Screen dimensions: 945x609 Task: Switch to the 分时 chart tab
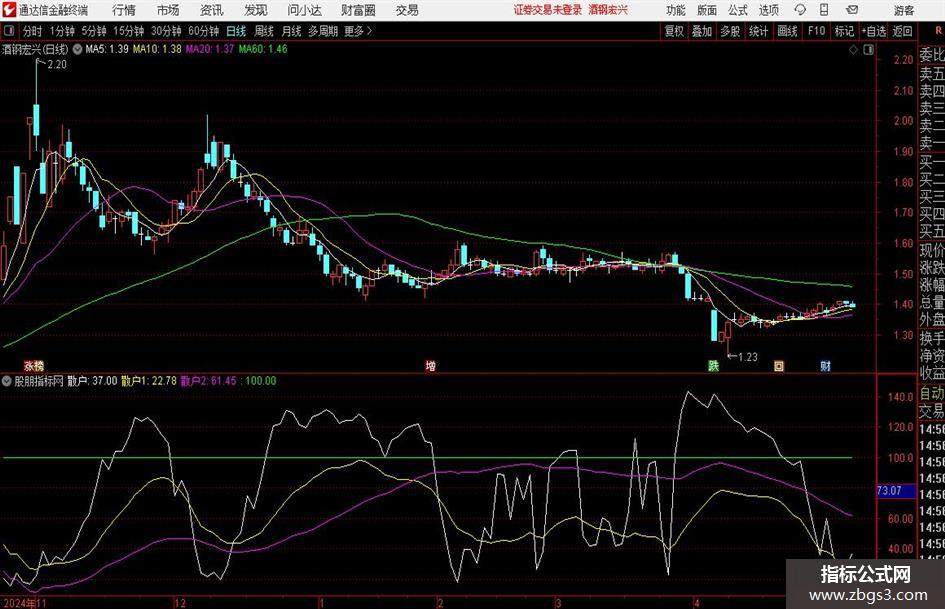(32, 31)
